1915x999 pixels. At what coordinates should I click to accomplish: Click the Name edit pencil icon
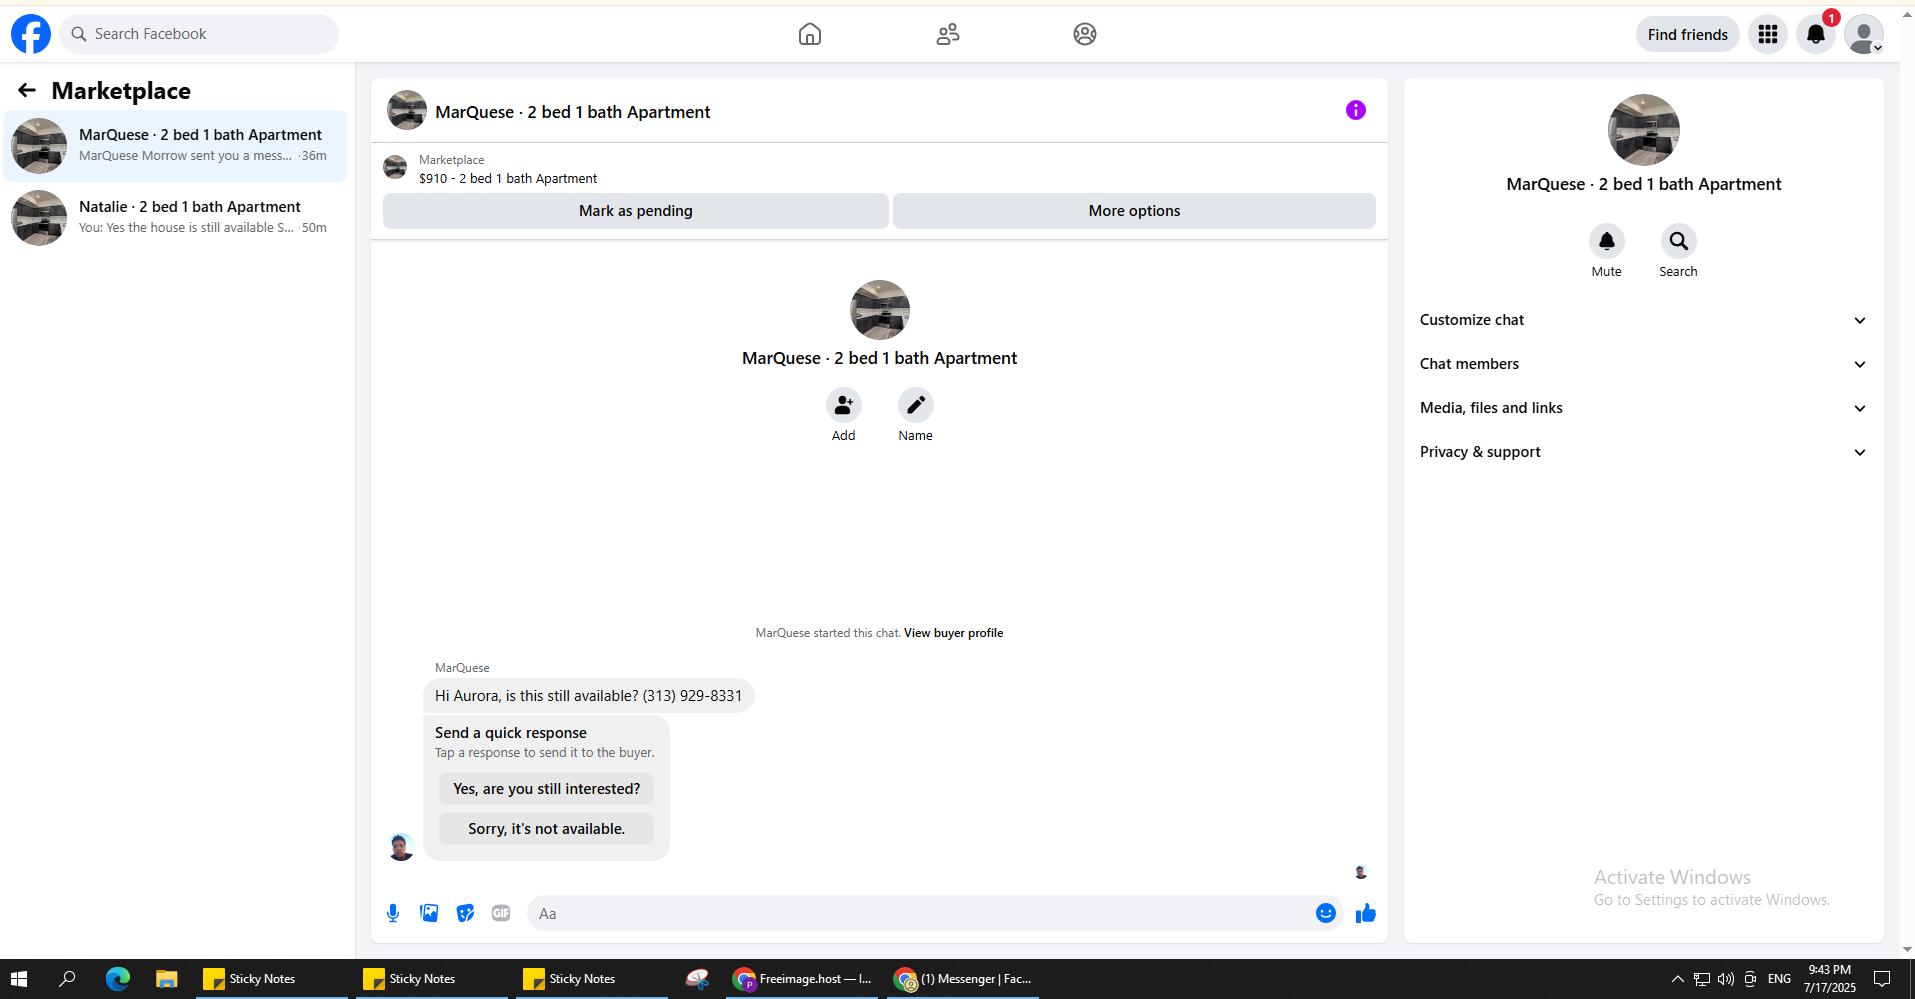(915, 405)
